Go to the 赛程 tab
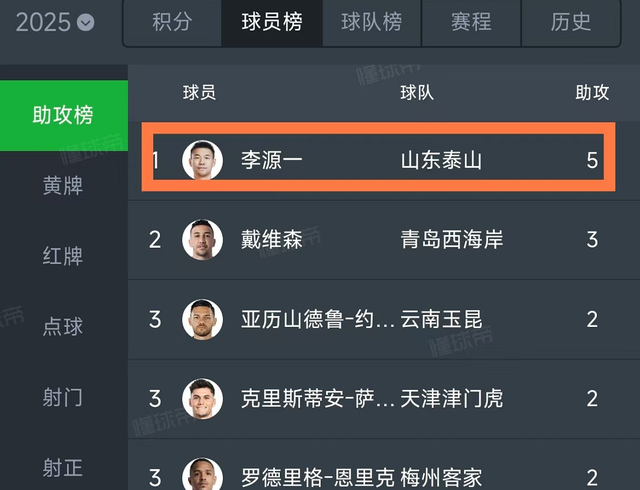The width and height of the screenshot is (640, 490). pos(471,22)
